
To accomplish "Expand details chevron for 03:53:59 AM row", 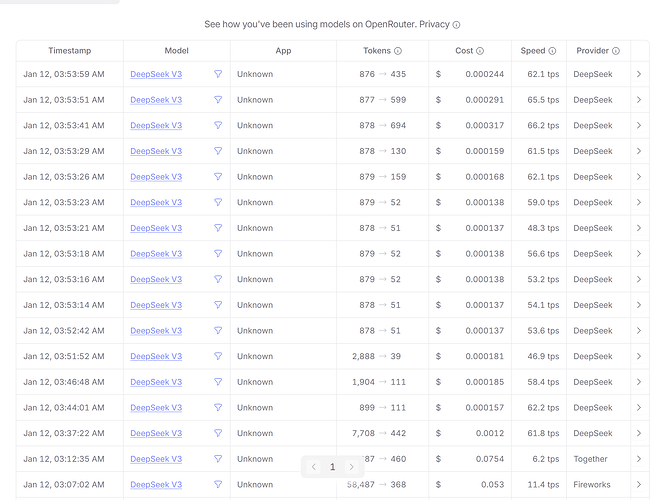I will pos(639,74).
